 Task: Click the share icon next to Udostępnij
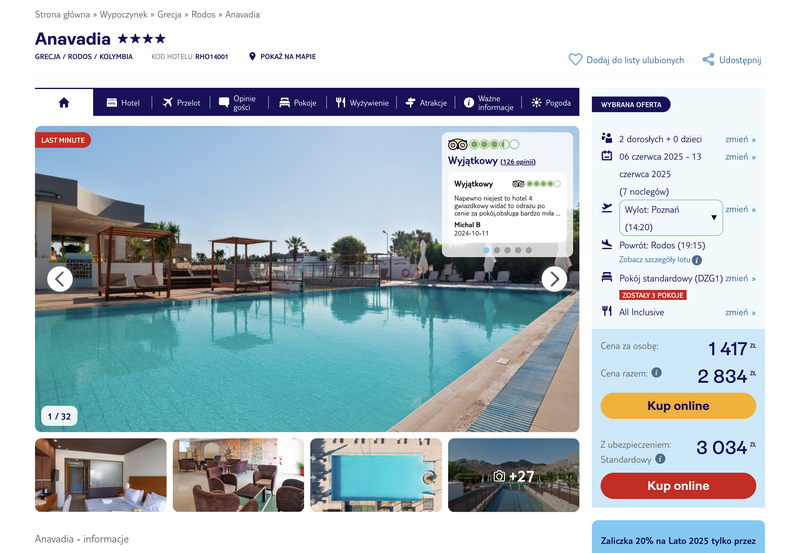point(708,60)
